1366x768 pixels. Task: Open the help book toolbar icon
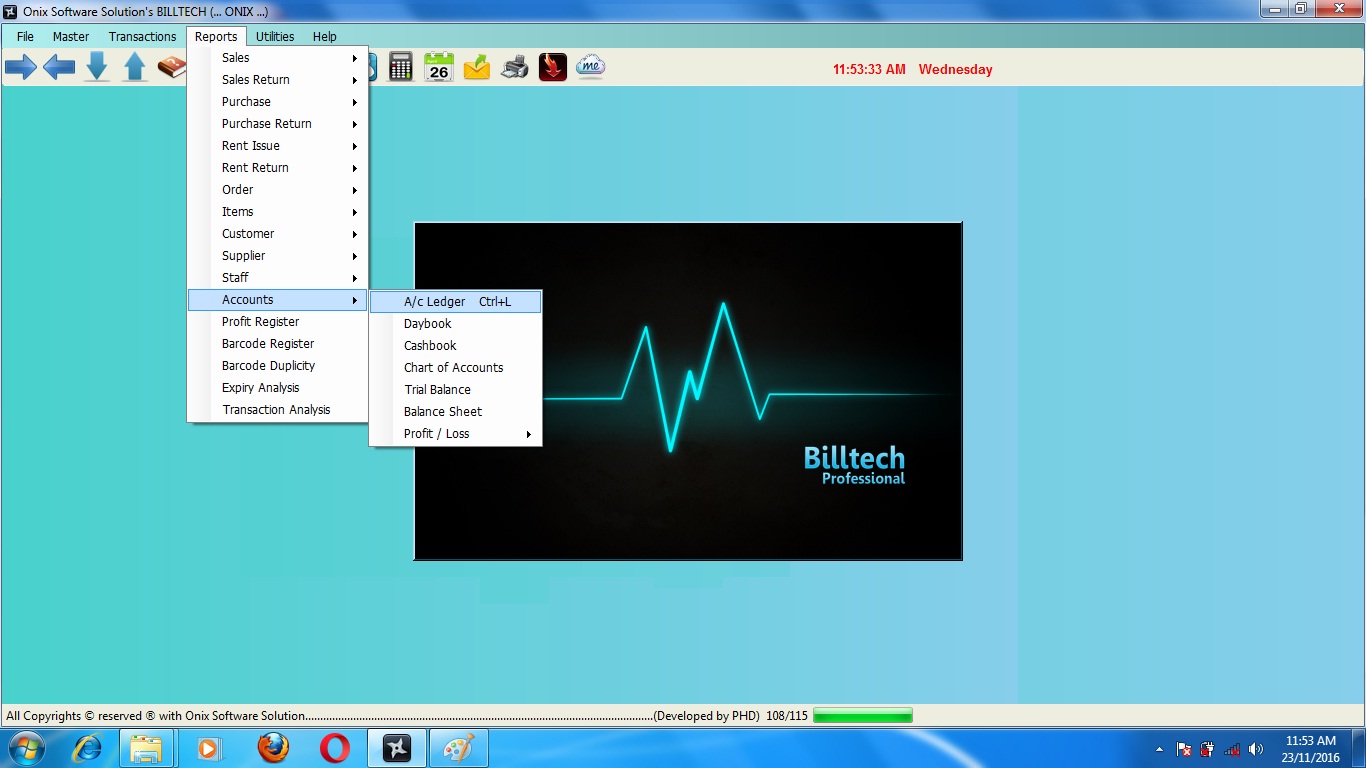(172, 67)
